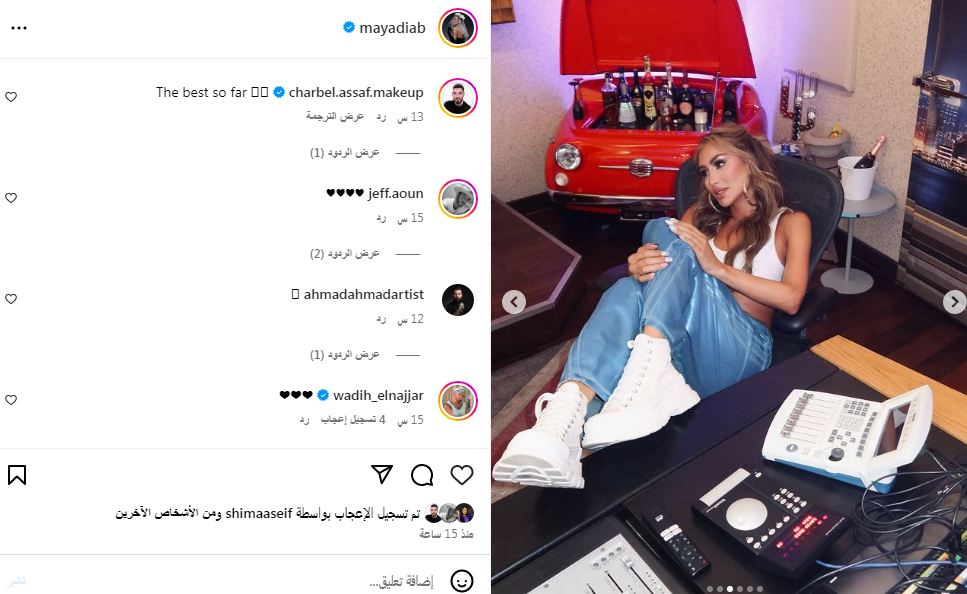Image resolution: width=967 pixels, height=594 pixels.
Task: Like charbel.assaf.makeup's comment
Action: 11,97
